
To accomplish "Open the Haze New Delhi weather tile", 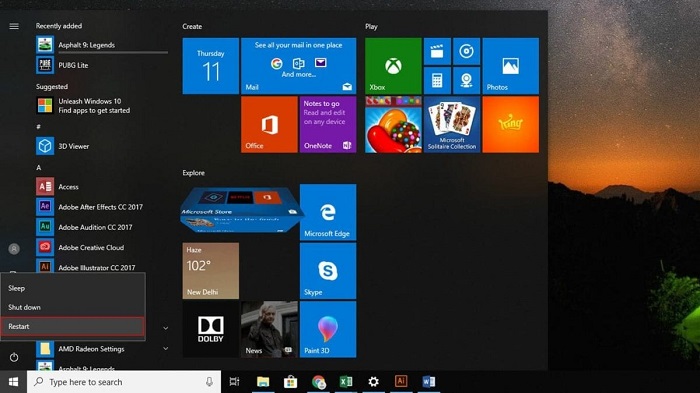I will [x=210, y=271].
